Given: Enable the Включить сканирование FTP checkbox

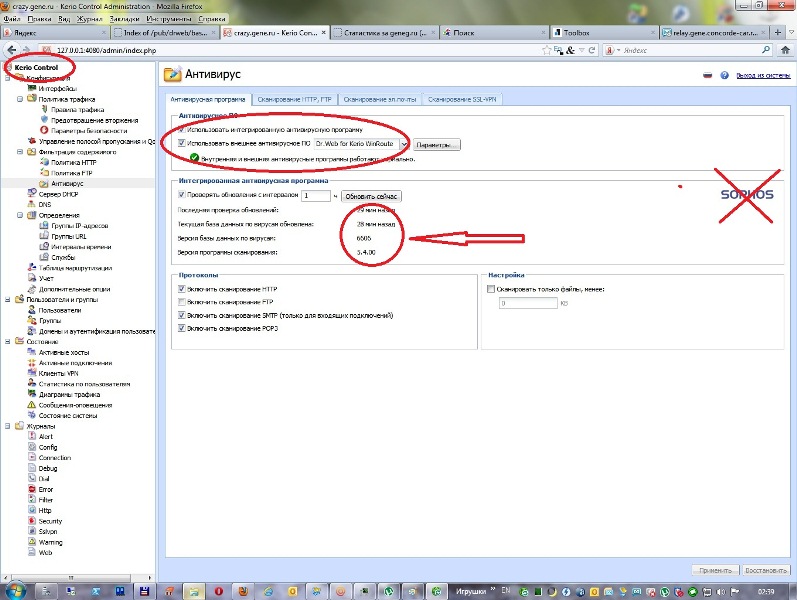Looking at the screenshot, I should (x=181, y=301).
